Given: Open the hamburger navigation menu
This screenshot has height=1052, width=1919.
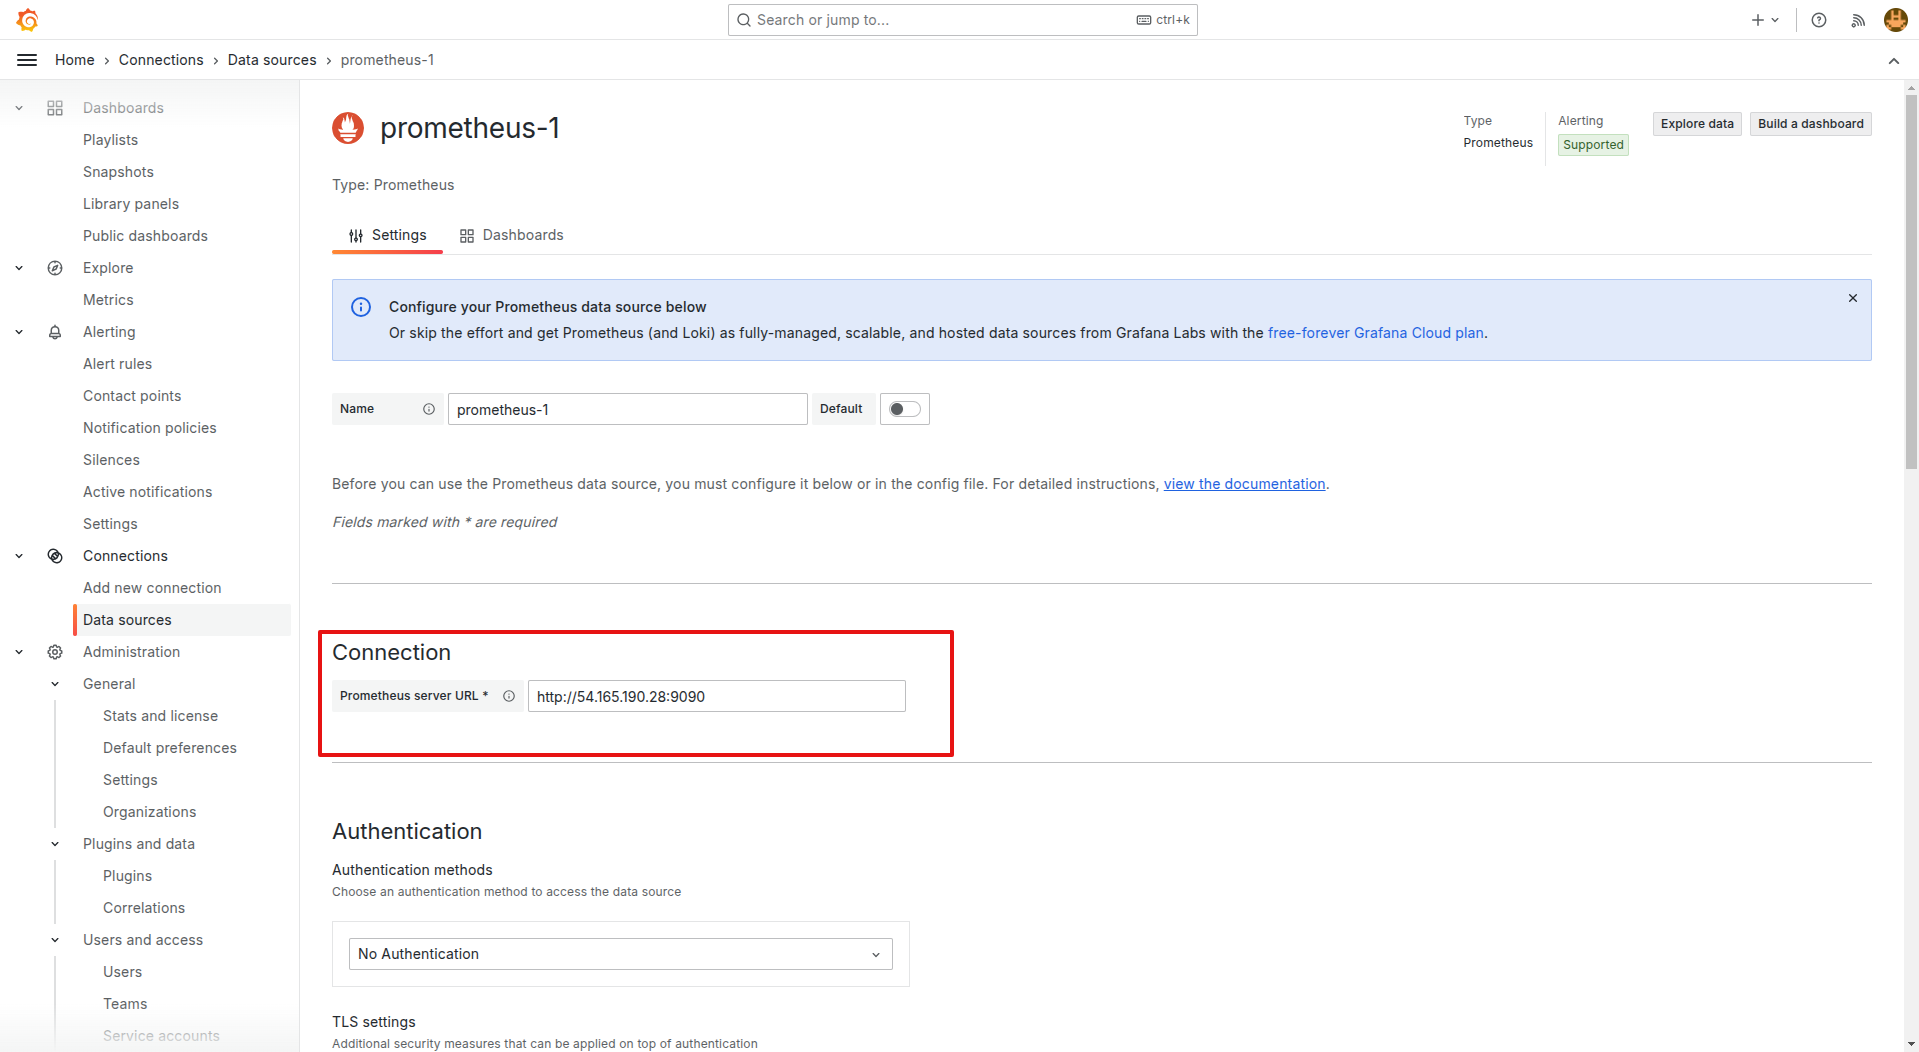Looking at the screenshot, I should (27, 60).
